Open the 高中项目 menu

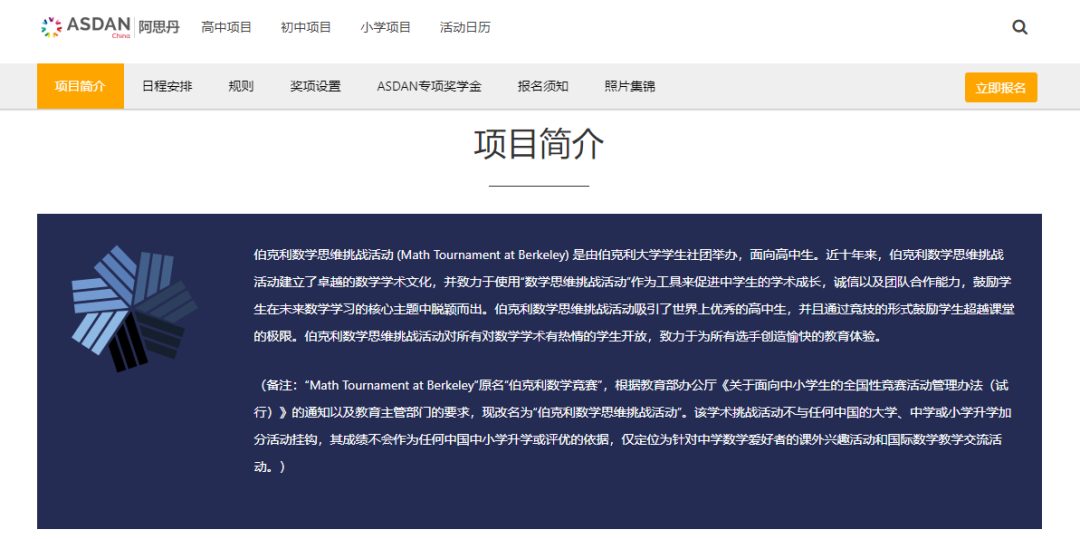pyautogui.click(x=226, y=28)
